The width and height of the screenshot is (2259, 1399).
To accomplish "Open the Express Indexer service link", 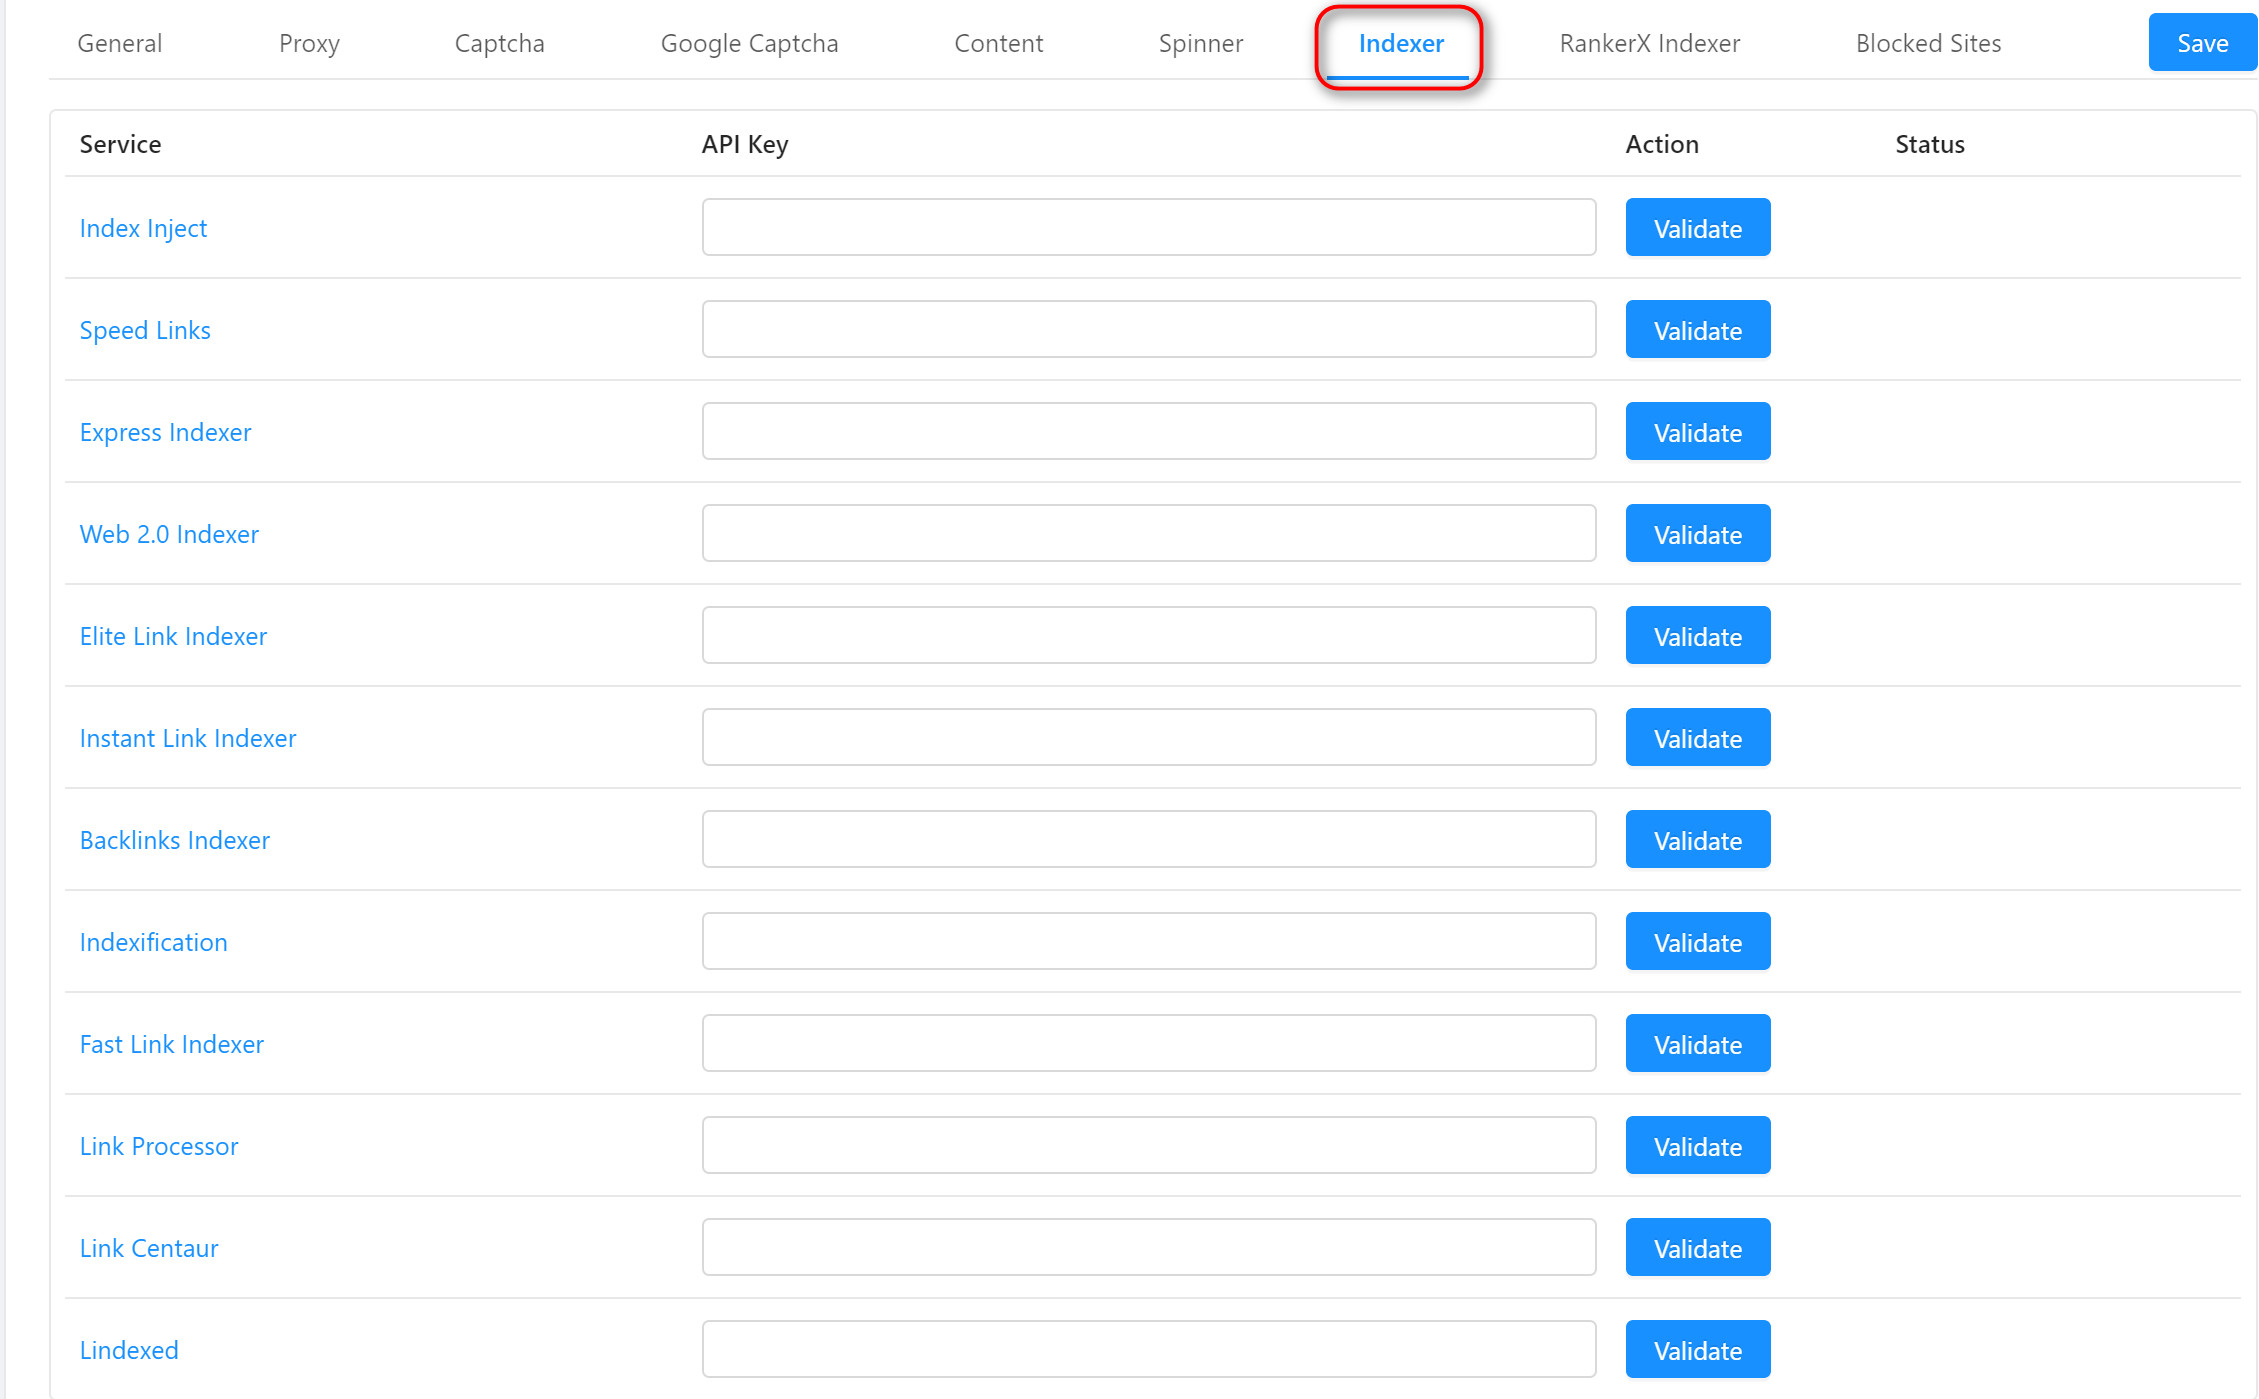I will [x=165, y=432].
